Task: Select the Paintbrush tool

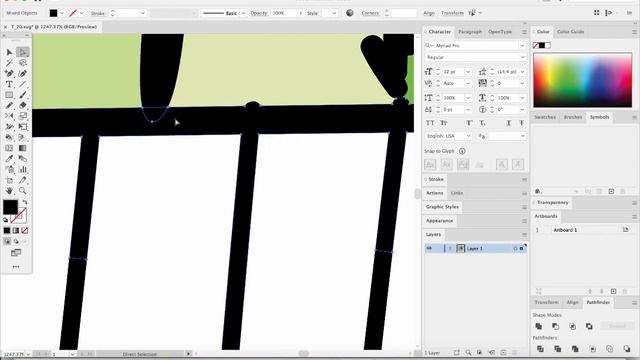Action: (22, 95)
